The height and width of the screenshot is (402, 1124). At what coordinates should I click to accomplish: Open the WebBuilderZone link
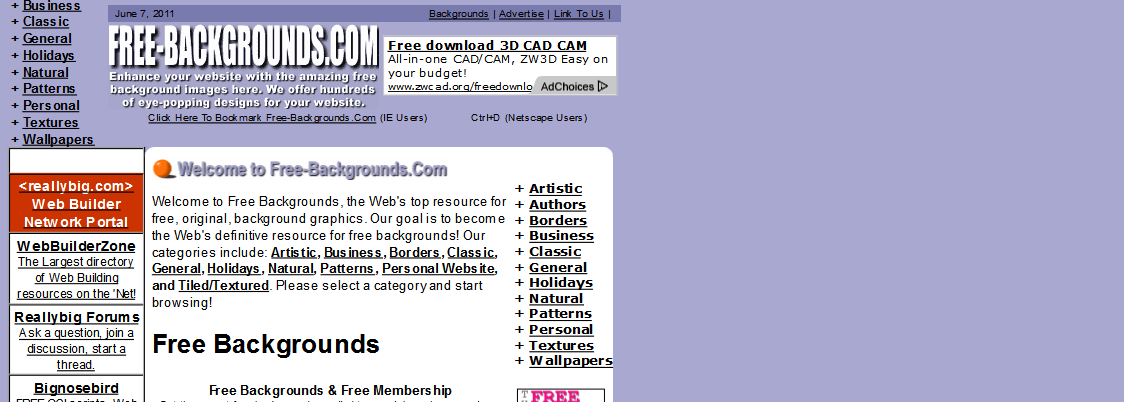[x=76, y=247]
